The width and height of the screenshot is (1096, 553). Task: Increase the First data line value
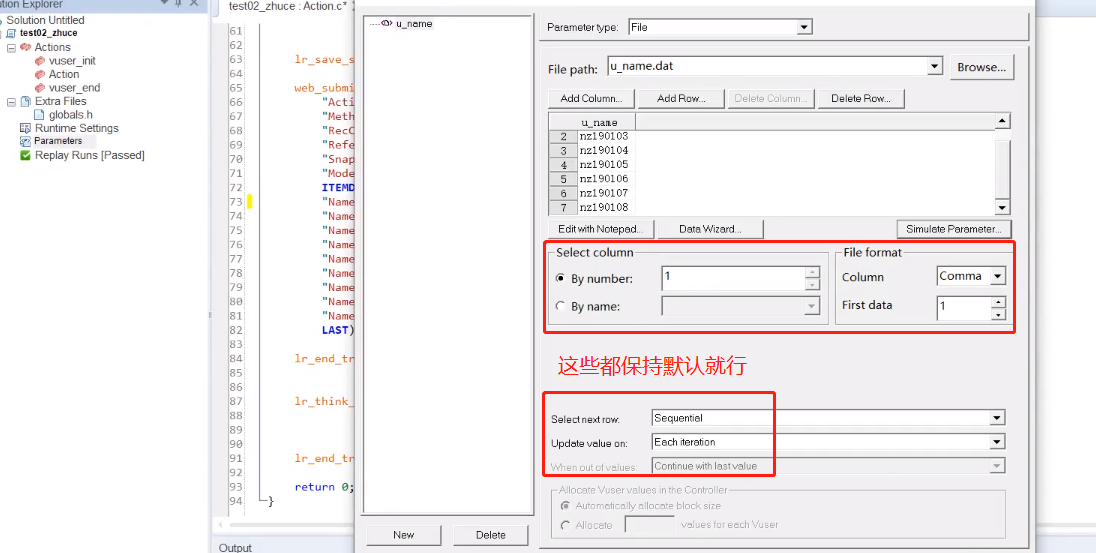(998, 301)
